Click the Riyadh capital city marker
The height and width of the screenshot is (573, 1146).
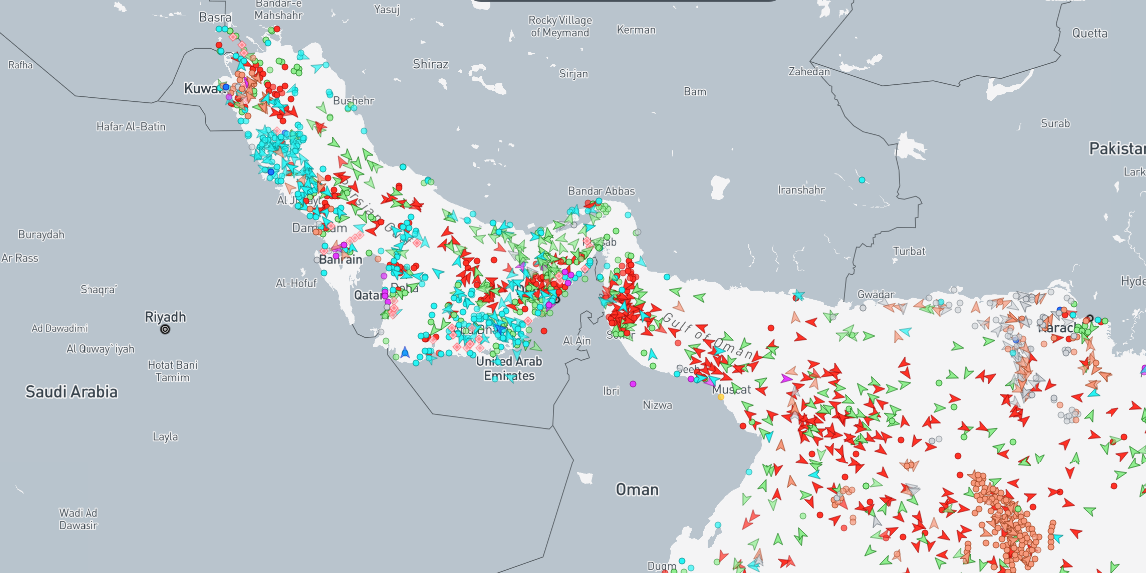coord(165,330)
